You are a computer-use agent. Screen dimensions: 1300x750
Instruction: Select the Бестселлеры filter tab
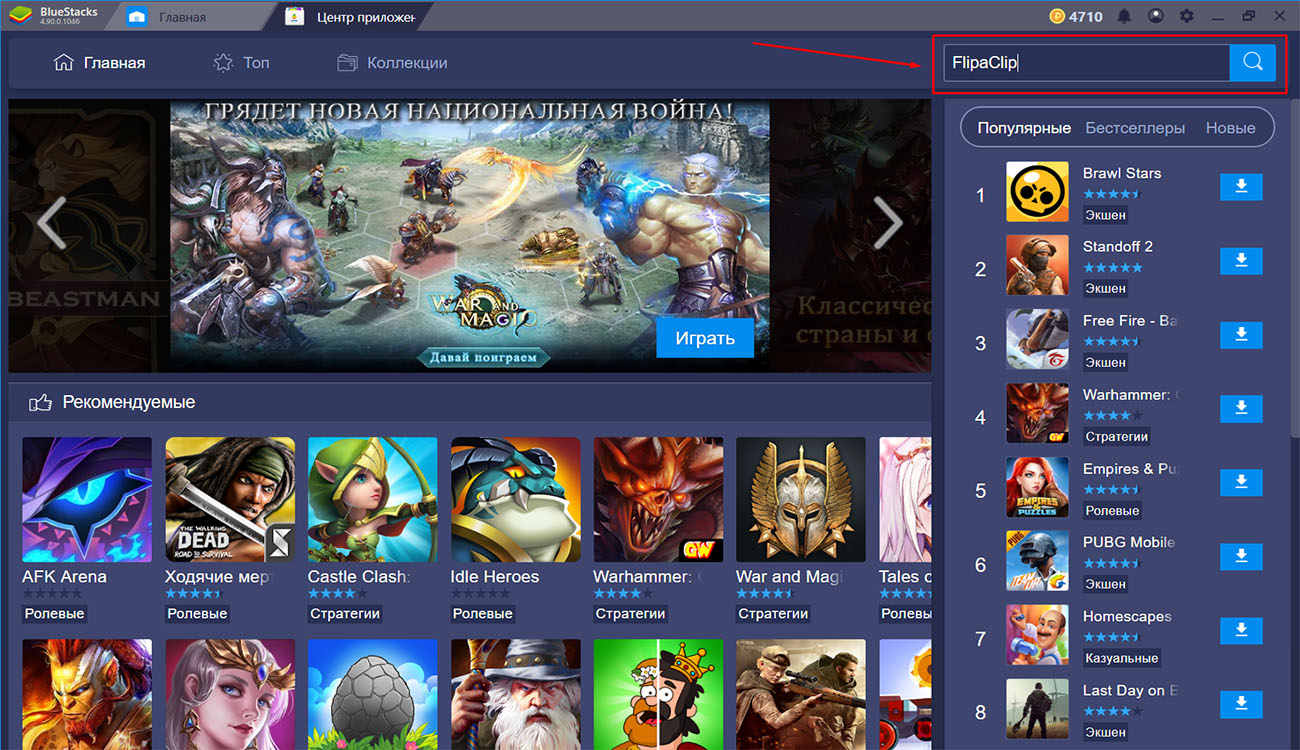pos(1135,128)
